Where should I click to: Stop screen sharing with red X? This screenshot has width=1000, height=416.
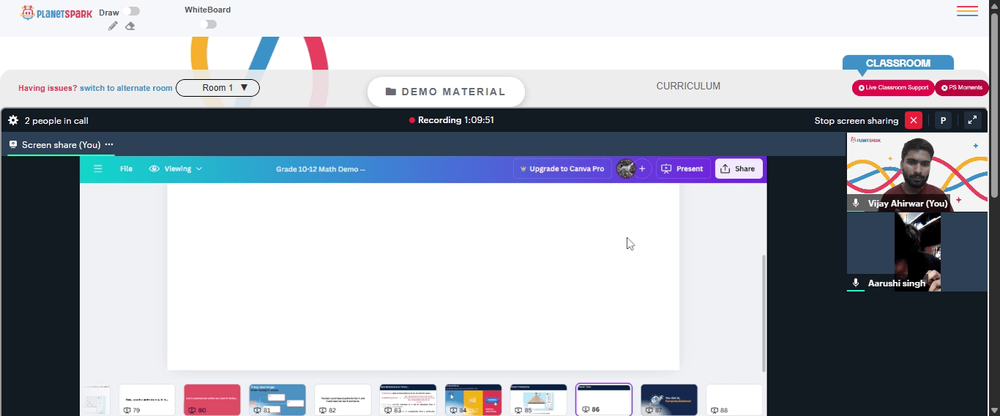point(913,120)
